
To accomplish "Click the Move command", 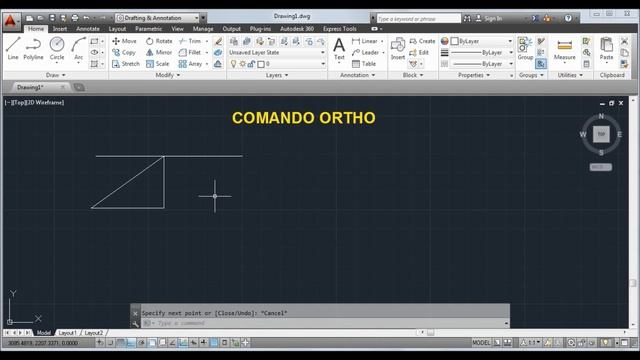I will [x=124, y=41].
